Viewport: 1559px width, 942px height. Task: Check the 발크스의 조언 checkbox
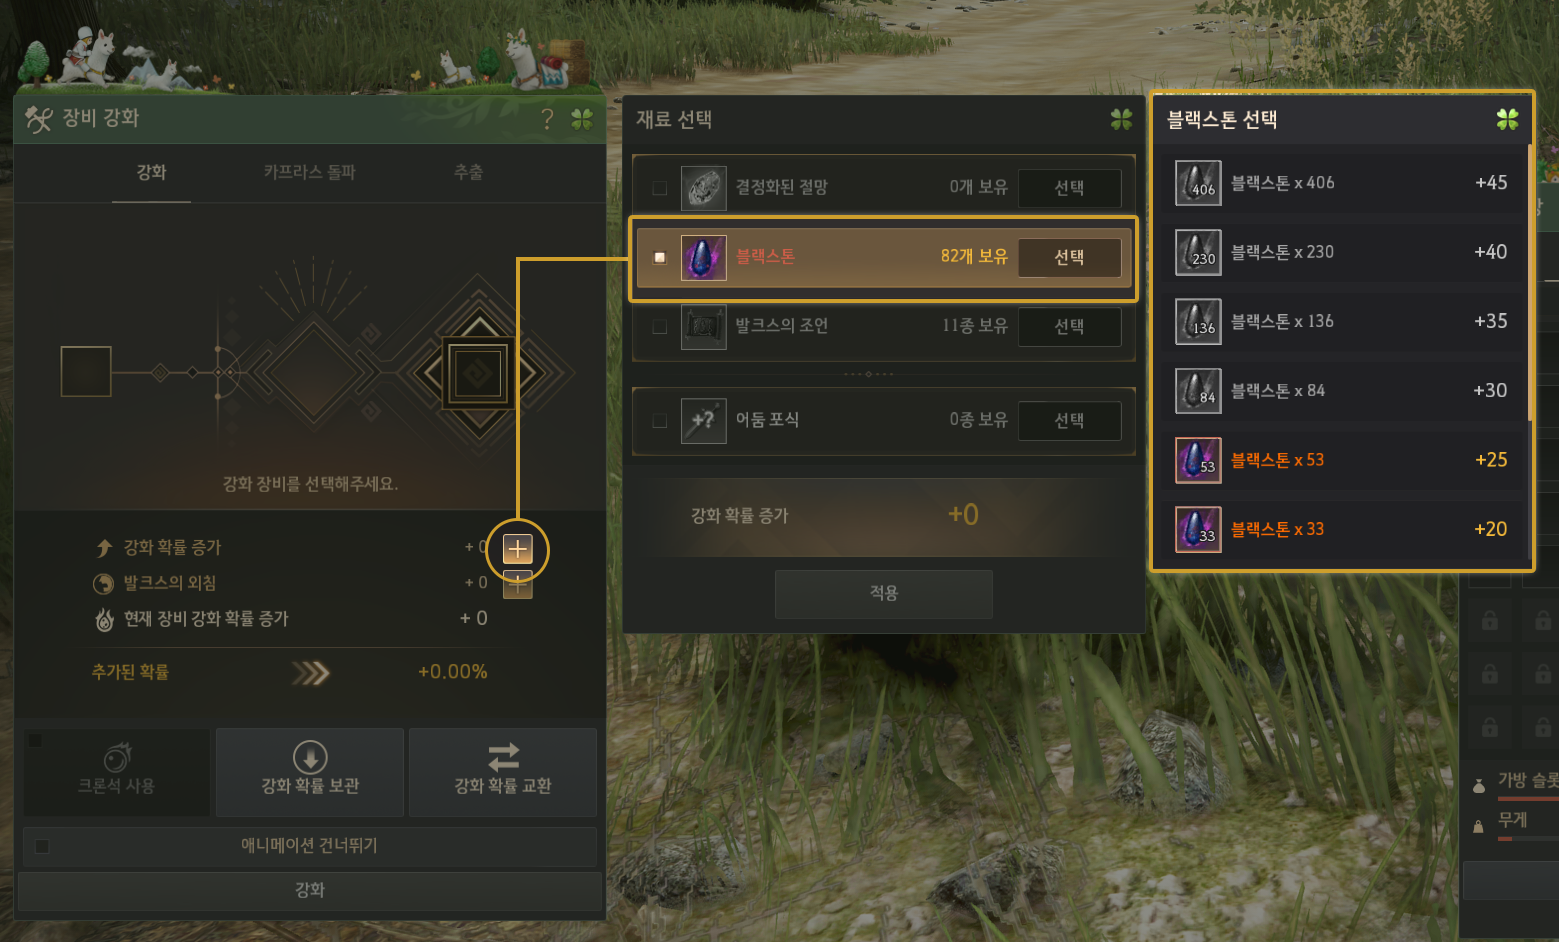pyautogui.click(x=659, y=326)
